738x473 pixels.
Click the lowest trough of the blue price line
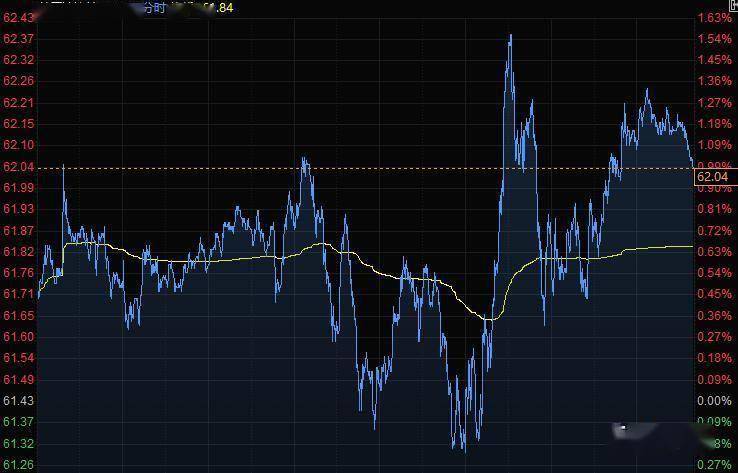click(463, 449)
